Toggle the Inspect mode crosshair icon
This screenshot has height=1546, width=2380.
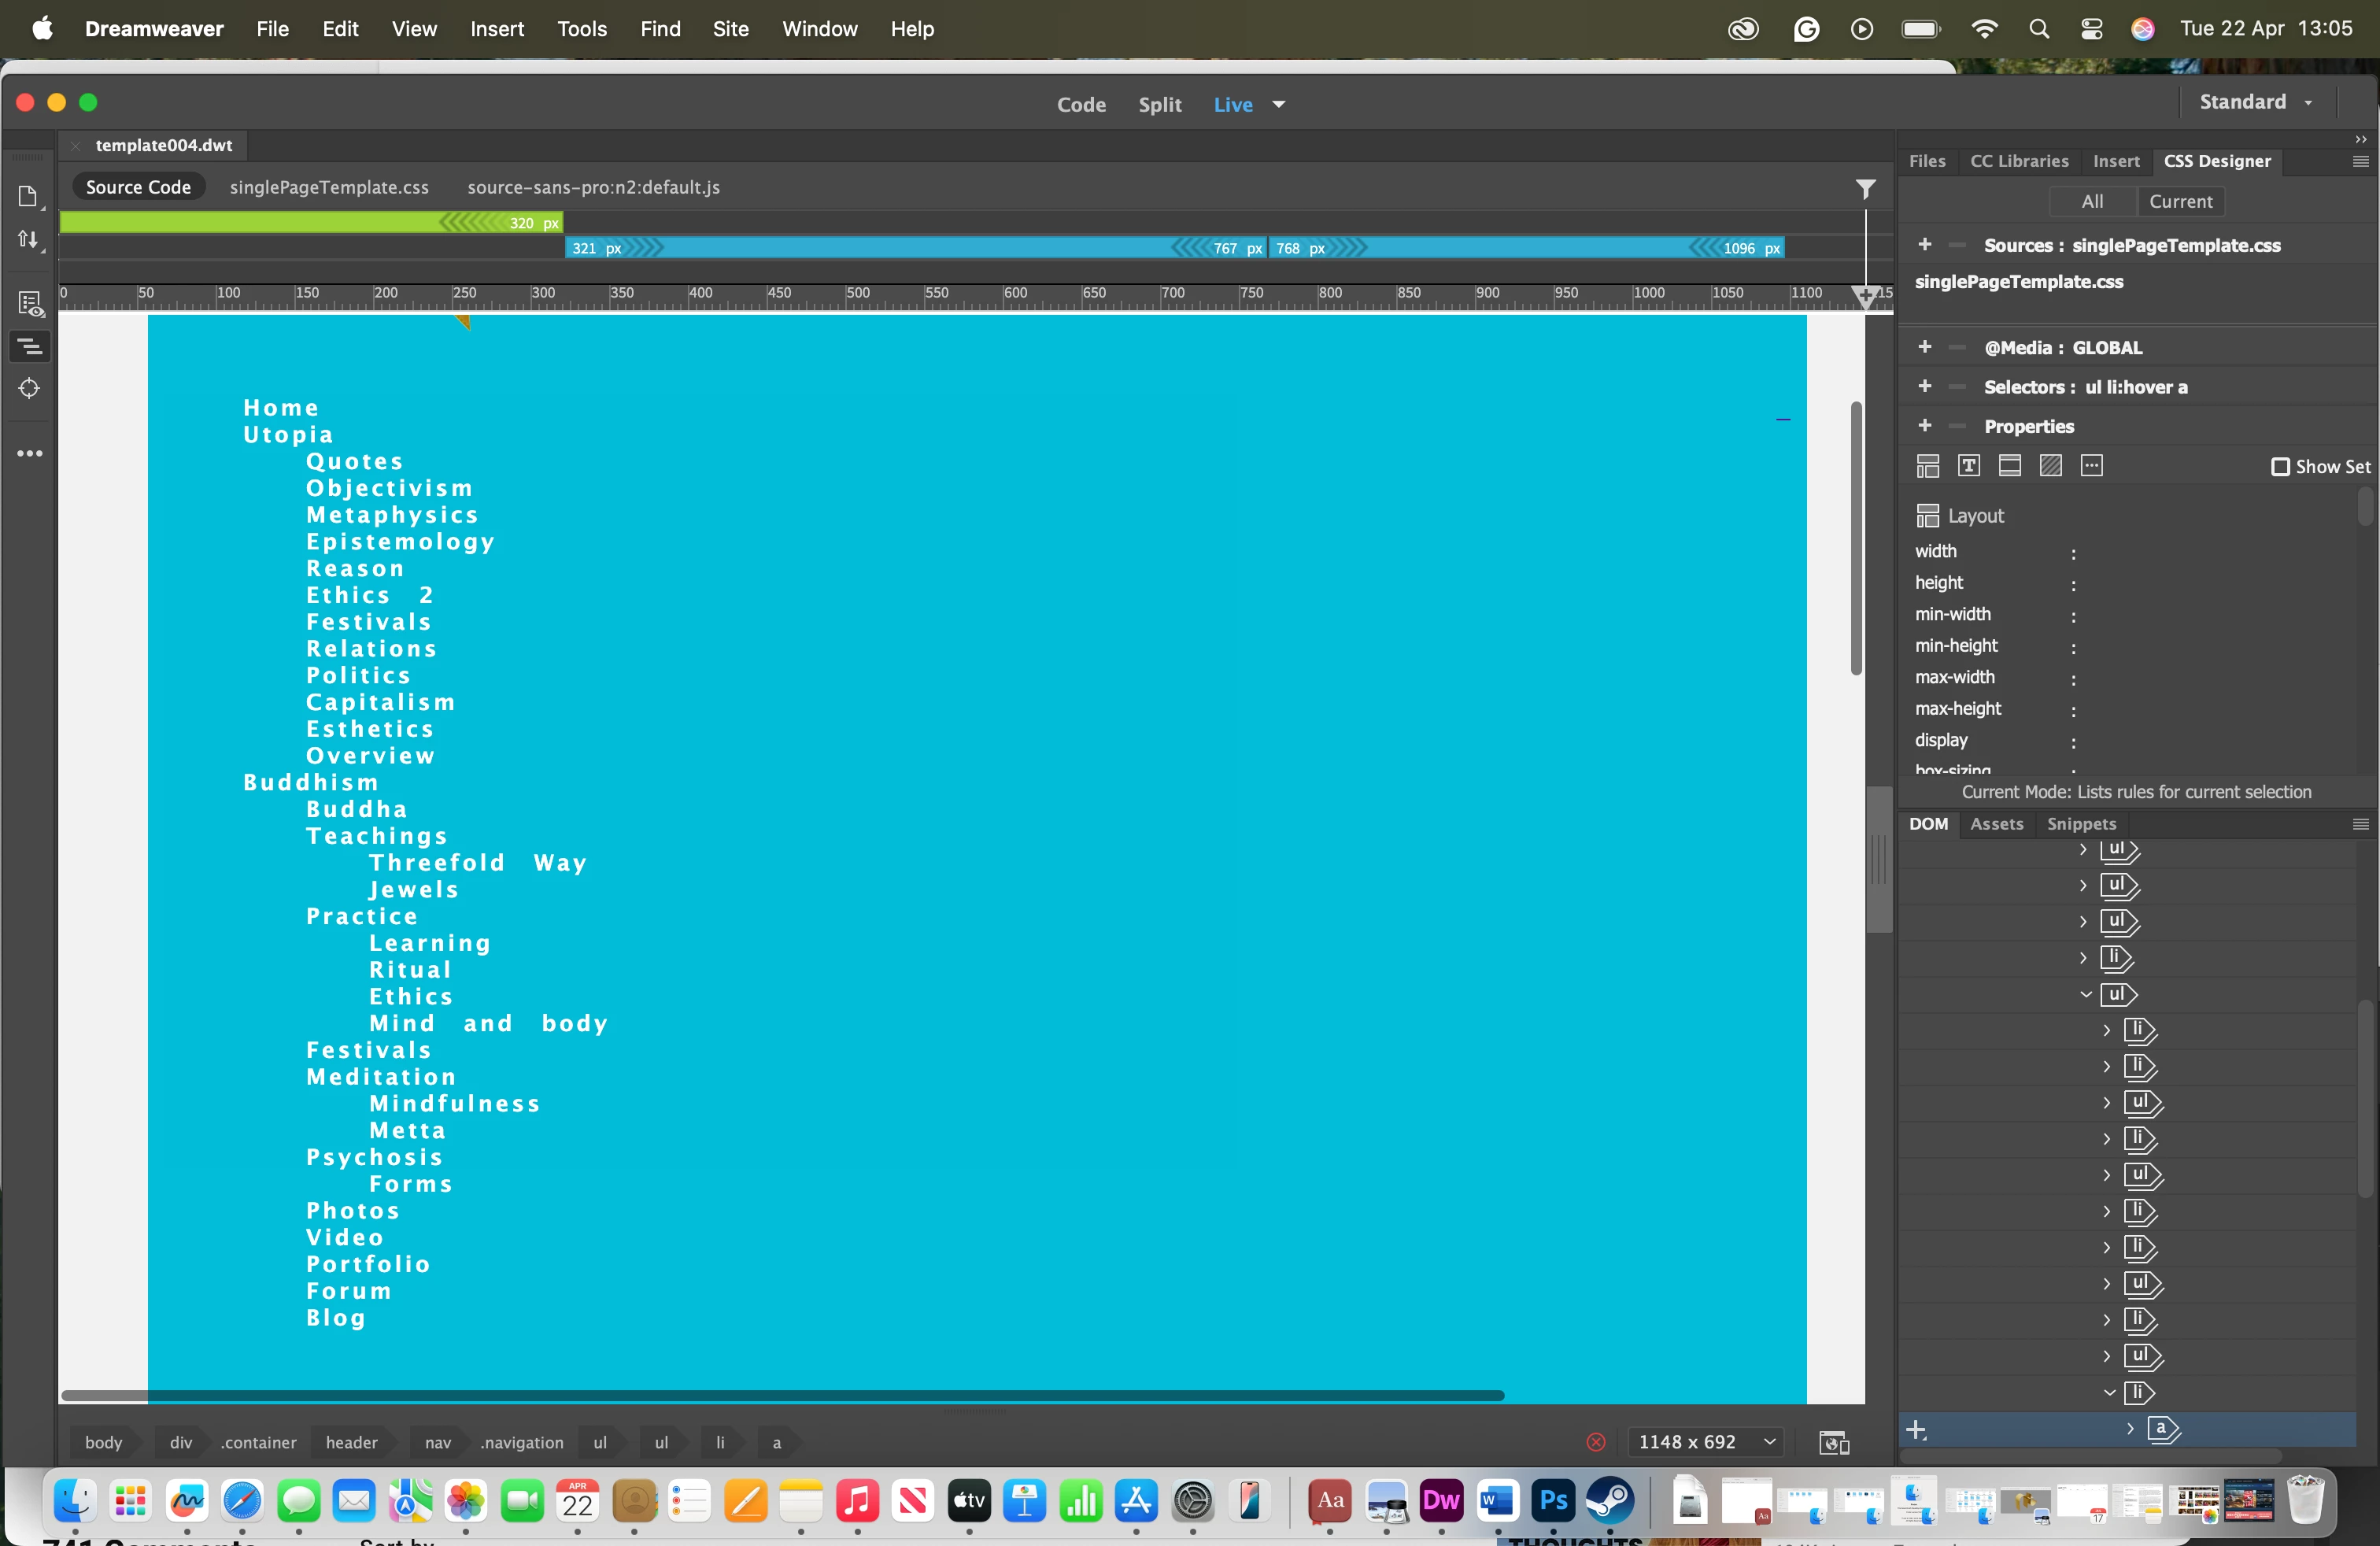pos(29,388)
